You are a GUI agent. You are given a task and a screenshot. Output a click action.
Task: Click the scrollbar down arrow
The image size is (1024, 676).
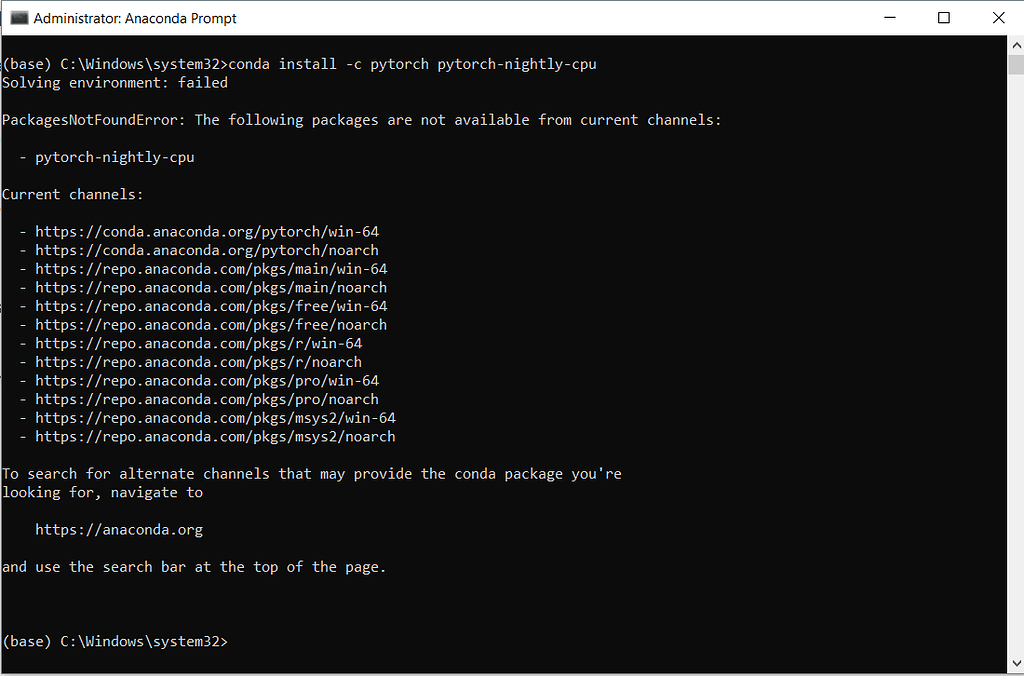1015,667
